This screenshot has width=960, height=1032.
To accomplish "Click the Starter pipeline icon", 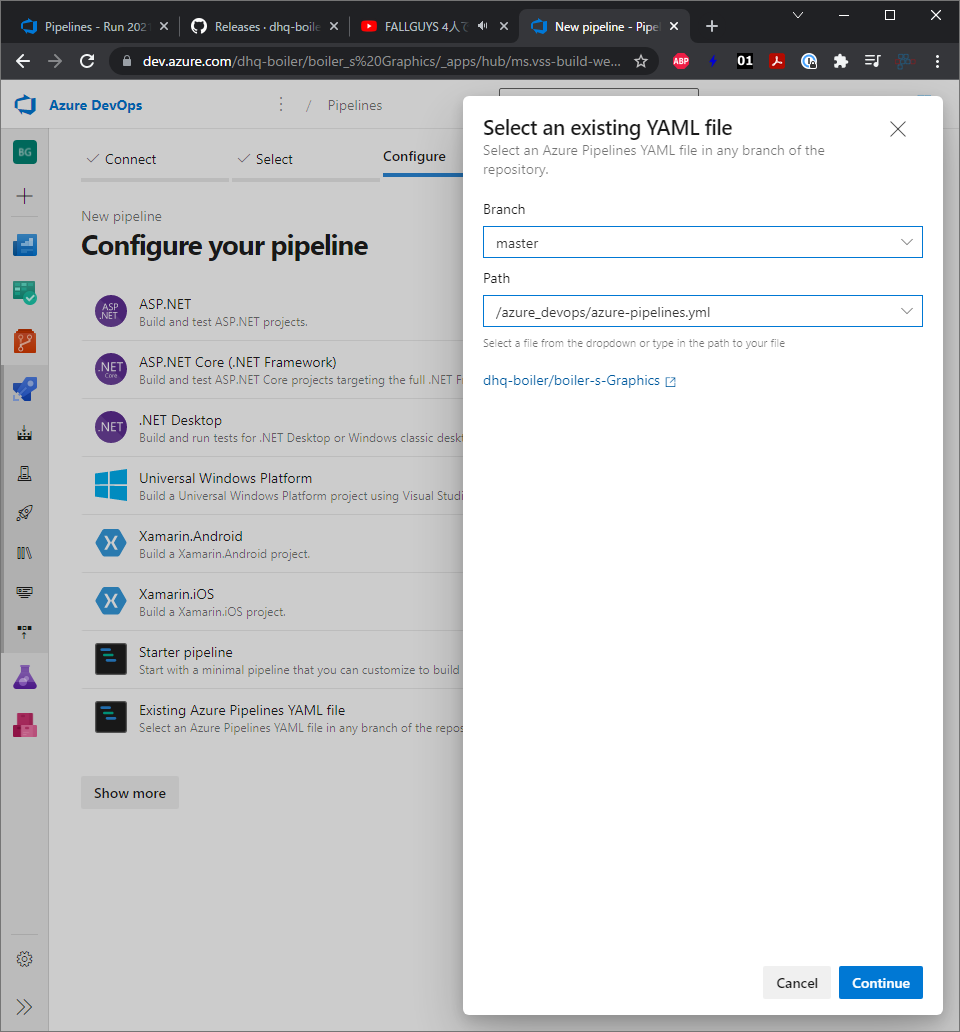I will pos(111,659).
